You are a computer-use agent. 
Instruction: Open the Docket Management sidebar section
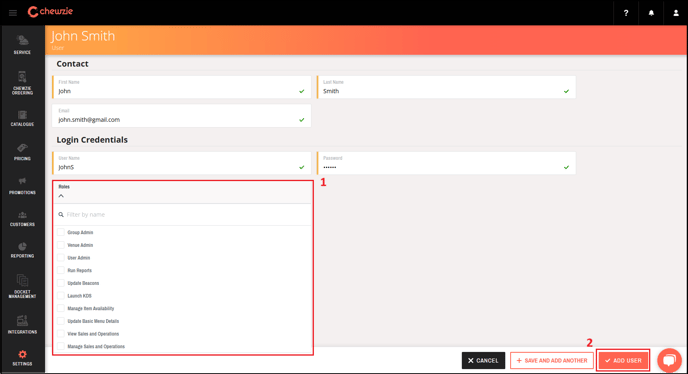22,286
